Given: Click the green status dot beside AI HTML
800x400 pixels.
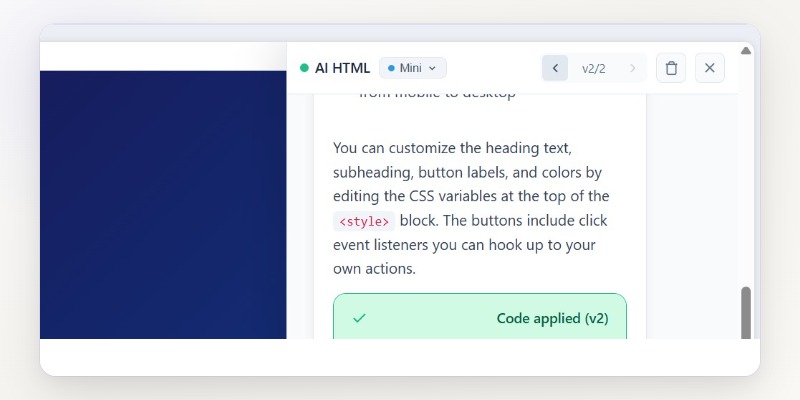Looking at the screenshot, I should pos(304,68).
